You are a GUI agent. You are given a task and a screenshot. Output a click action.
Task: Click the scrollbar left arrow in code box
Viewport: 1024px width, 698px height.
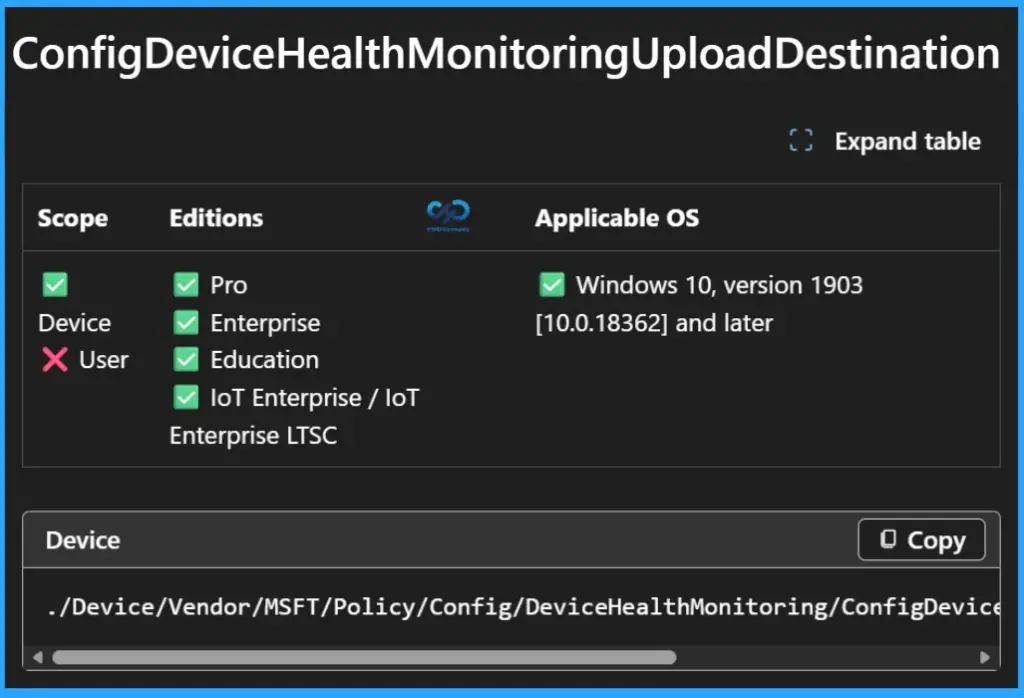coord(37,658)
